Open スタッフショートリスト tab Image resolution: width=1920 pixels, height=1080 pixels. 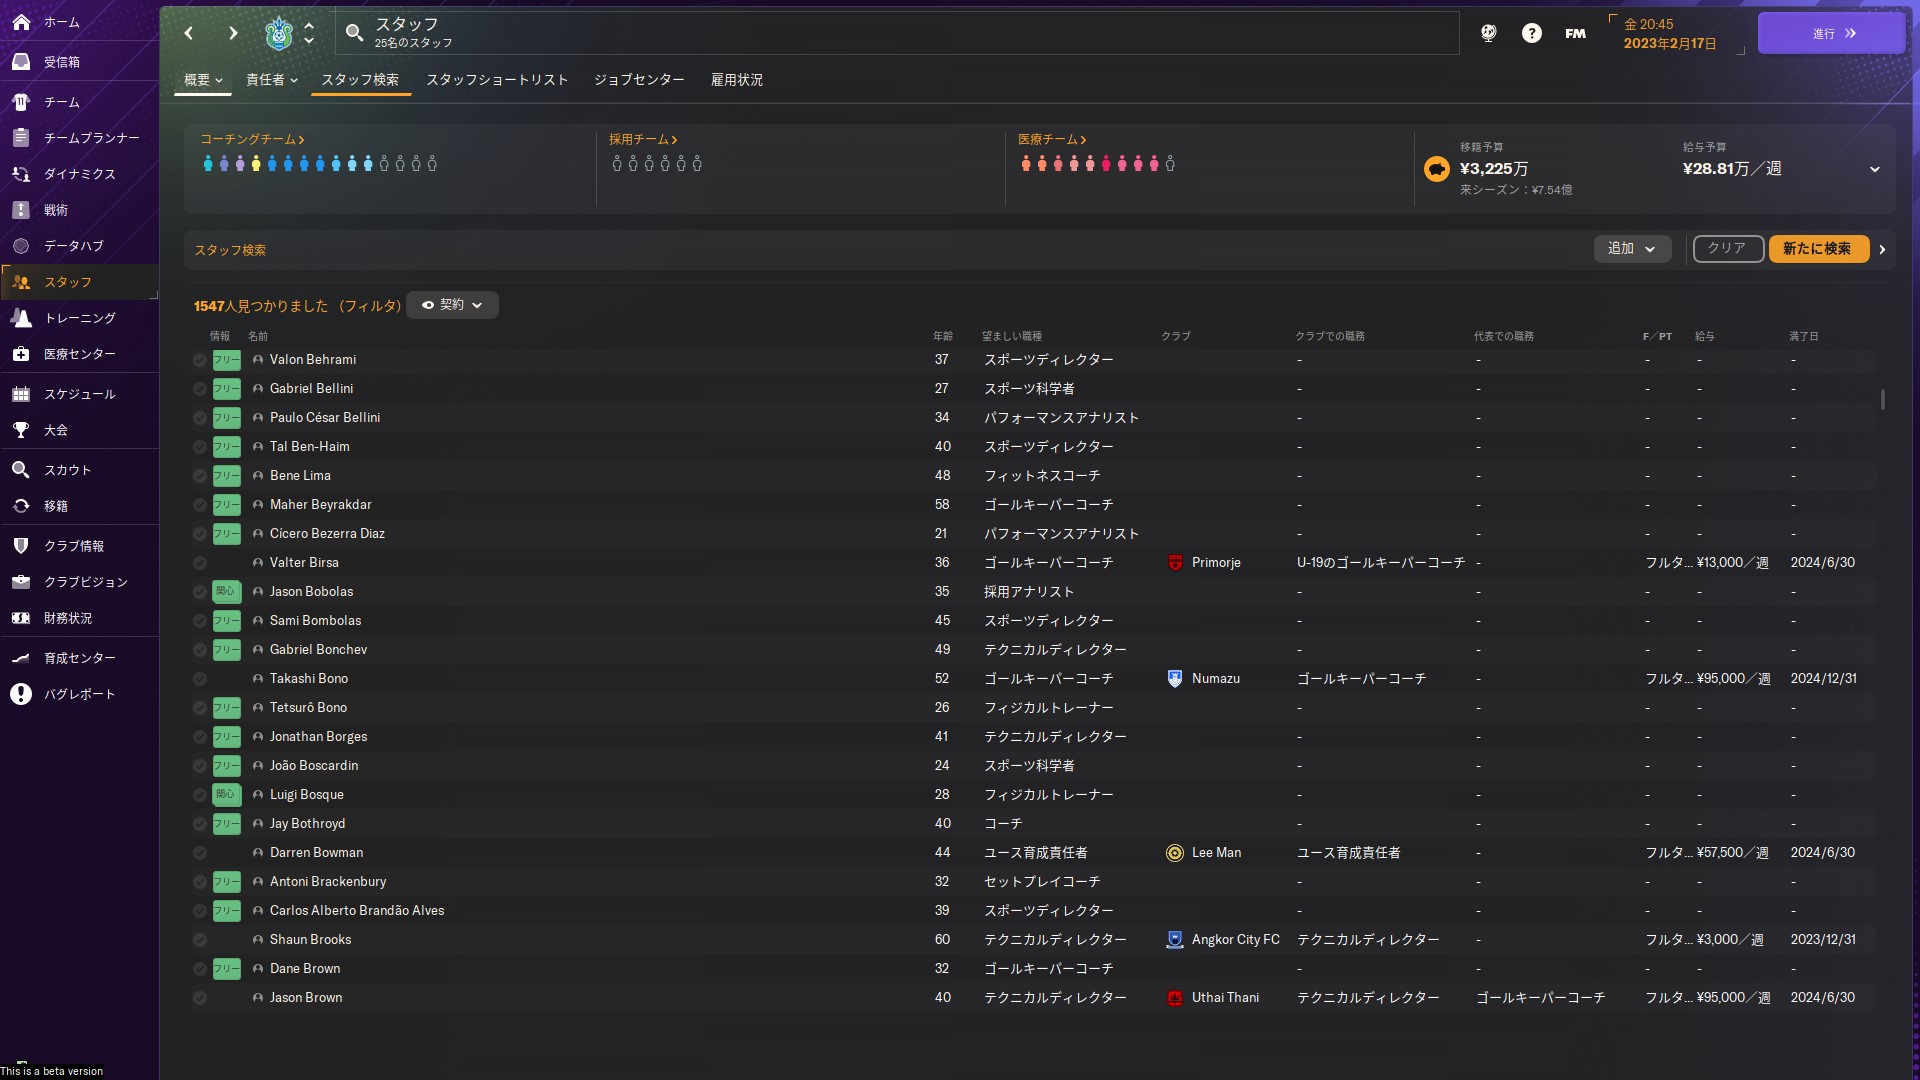pyautogui.click(x=497, y=80)
